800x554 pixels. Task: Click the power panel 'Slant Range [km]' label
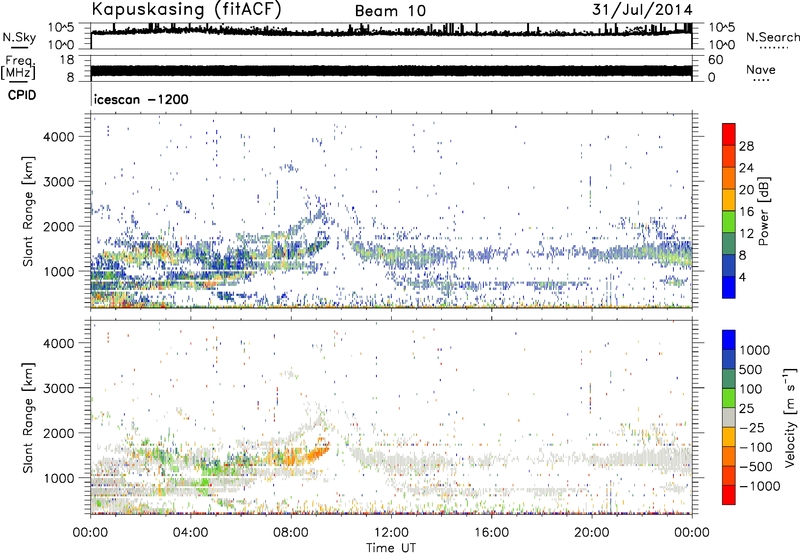28,212
